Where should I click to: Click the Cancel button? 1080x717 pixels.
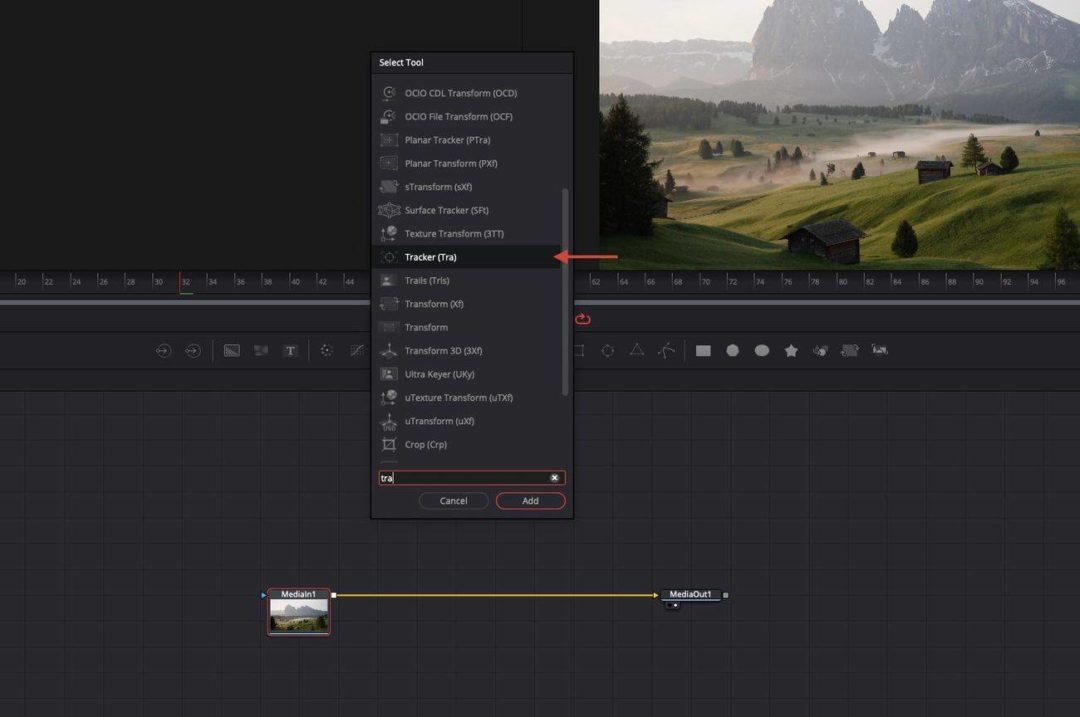pos(453,500)
